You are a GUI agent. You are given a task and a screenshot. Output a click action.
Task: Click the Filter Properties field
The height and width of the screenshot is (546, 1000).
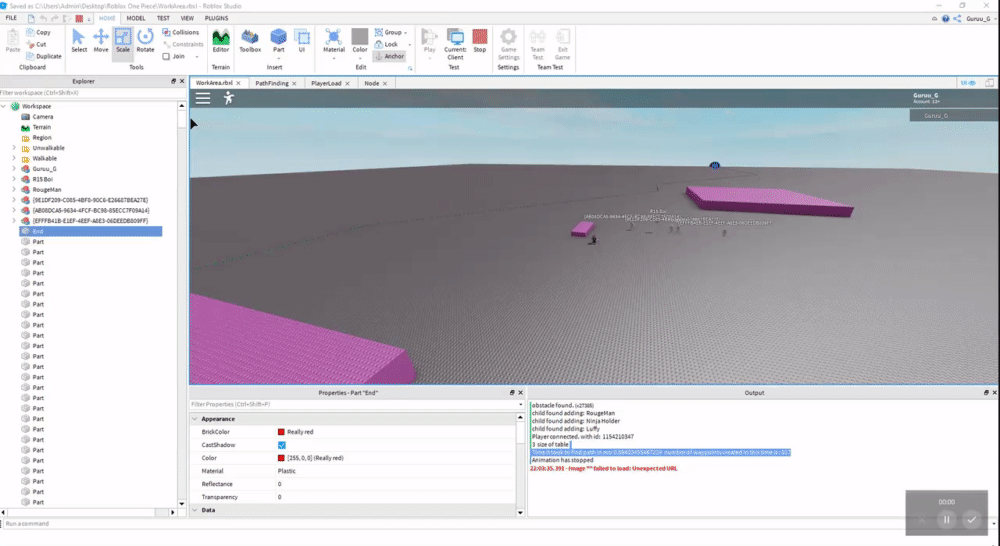coord(355,404)
